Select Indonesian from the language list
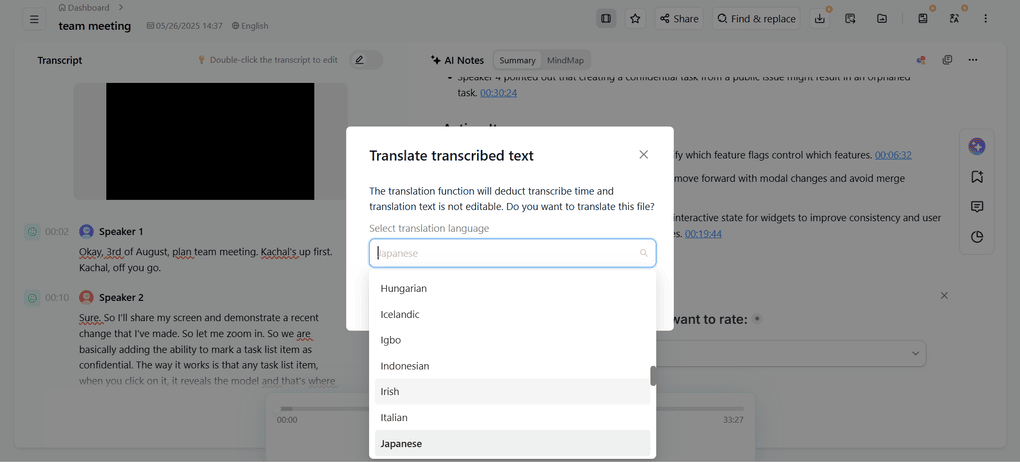The height and width of the screenshot is (462, 1020). [x=513, y=366]
